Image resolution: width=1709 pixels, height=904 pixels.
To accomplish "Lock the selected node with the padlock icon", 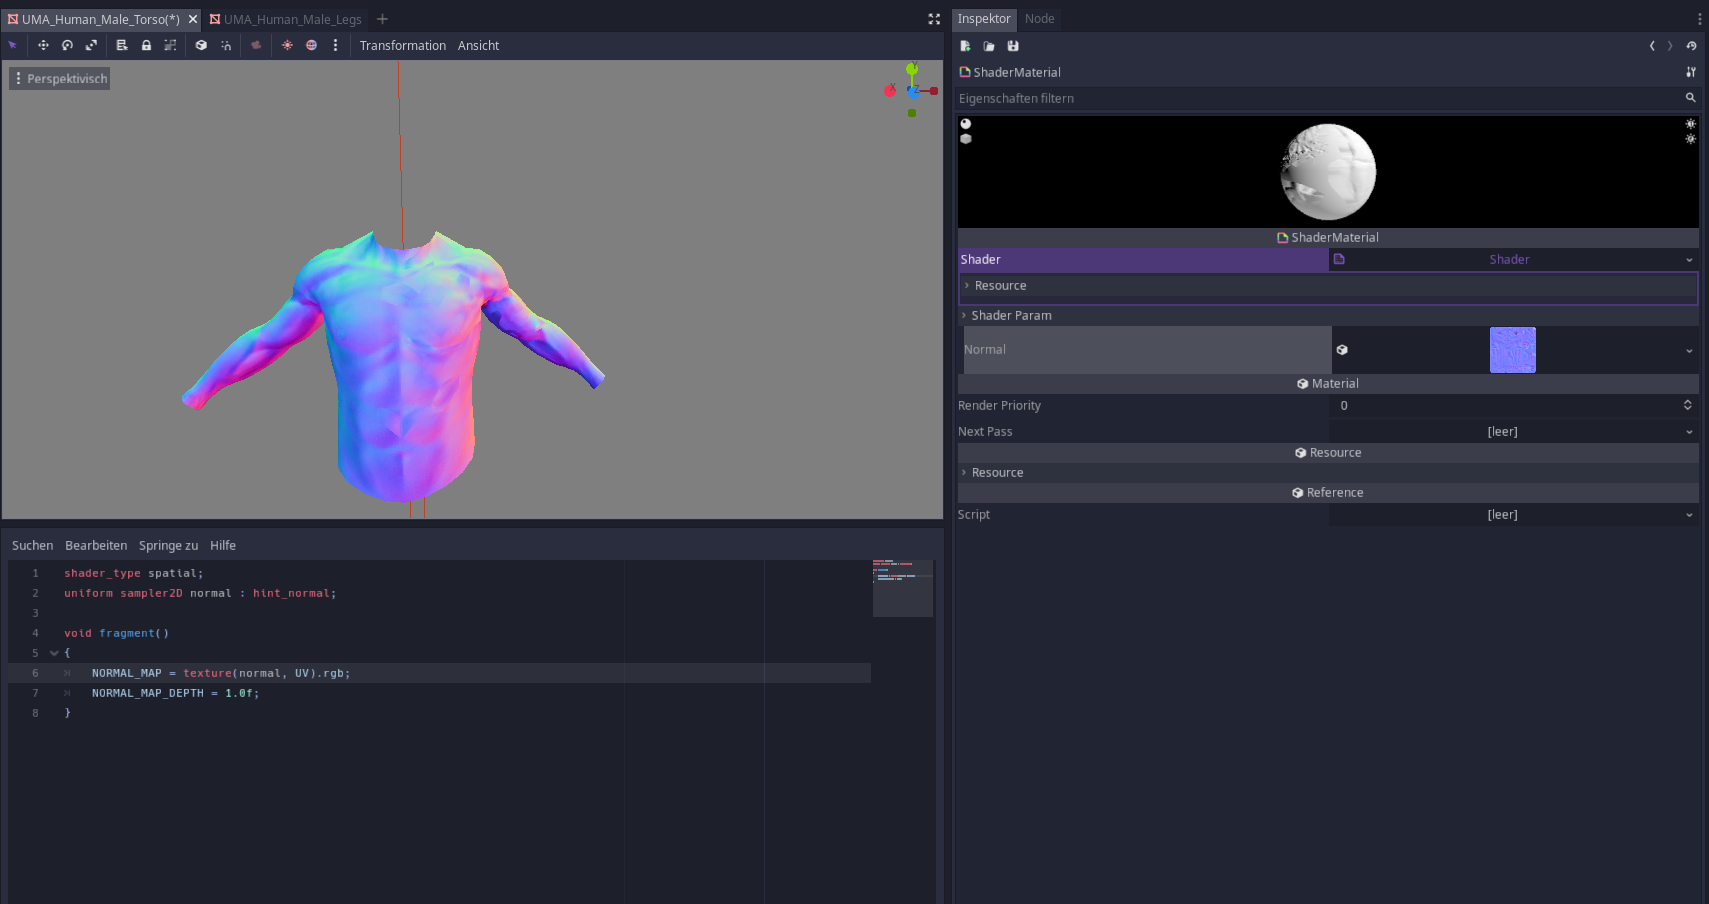I will coord(146,45).
